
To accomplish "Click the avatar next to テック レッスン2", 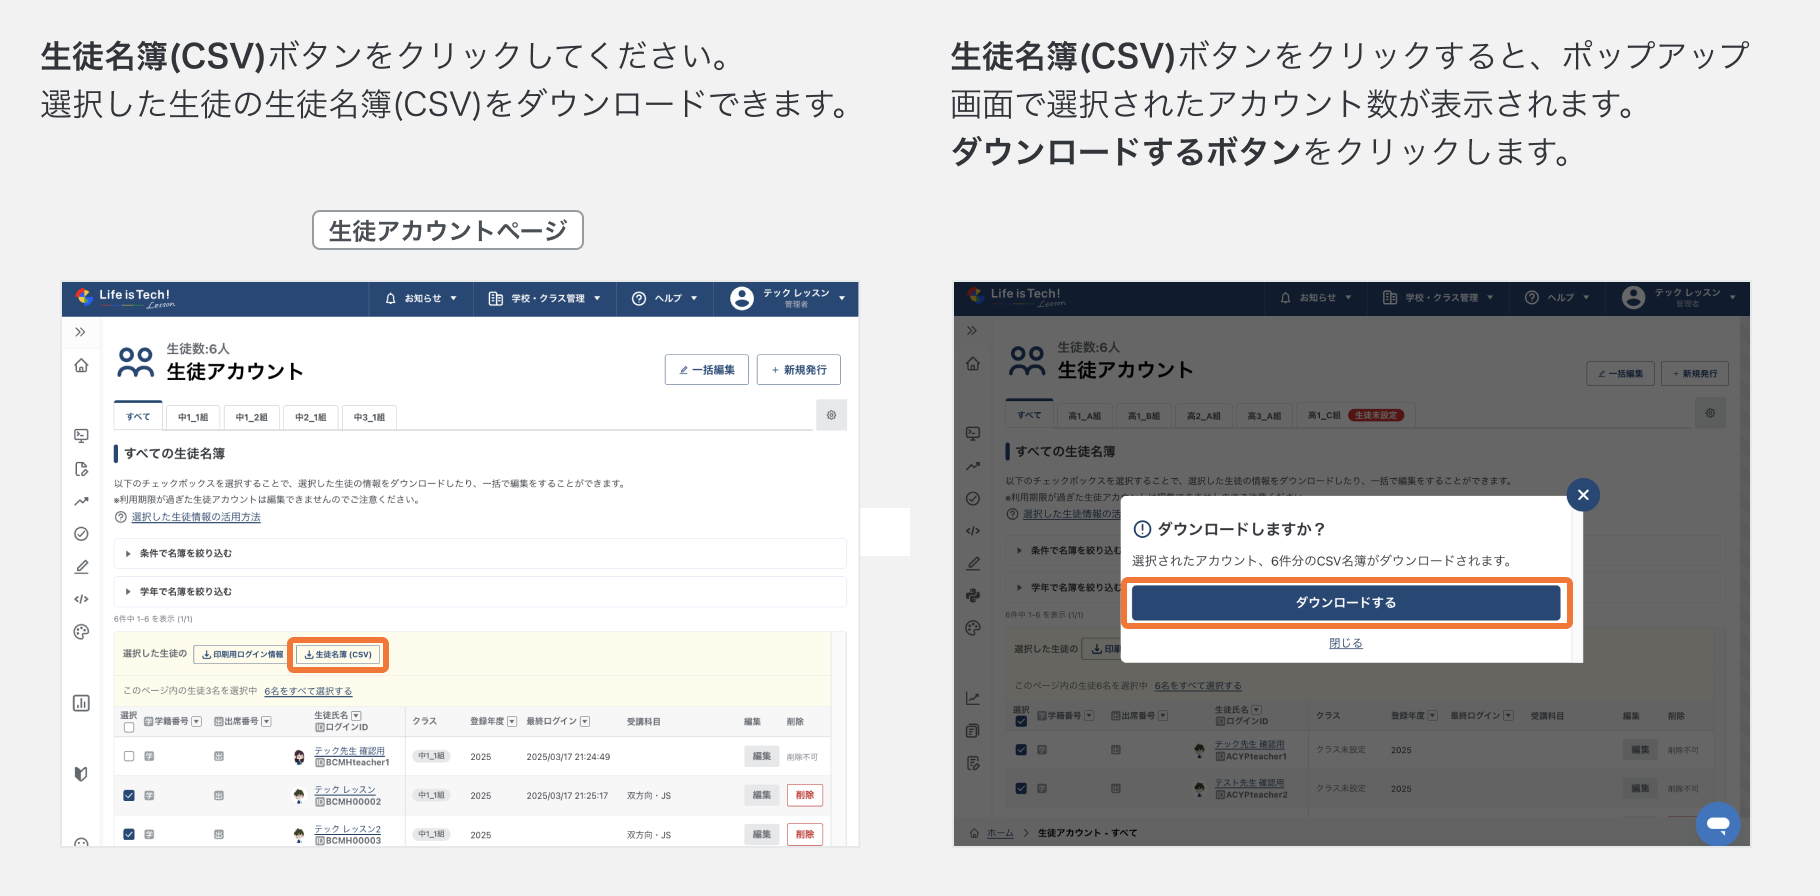I will (x=298, y=834).
